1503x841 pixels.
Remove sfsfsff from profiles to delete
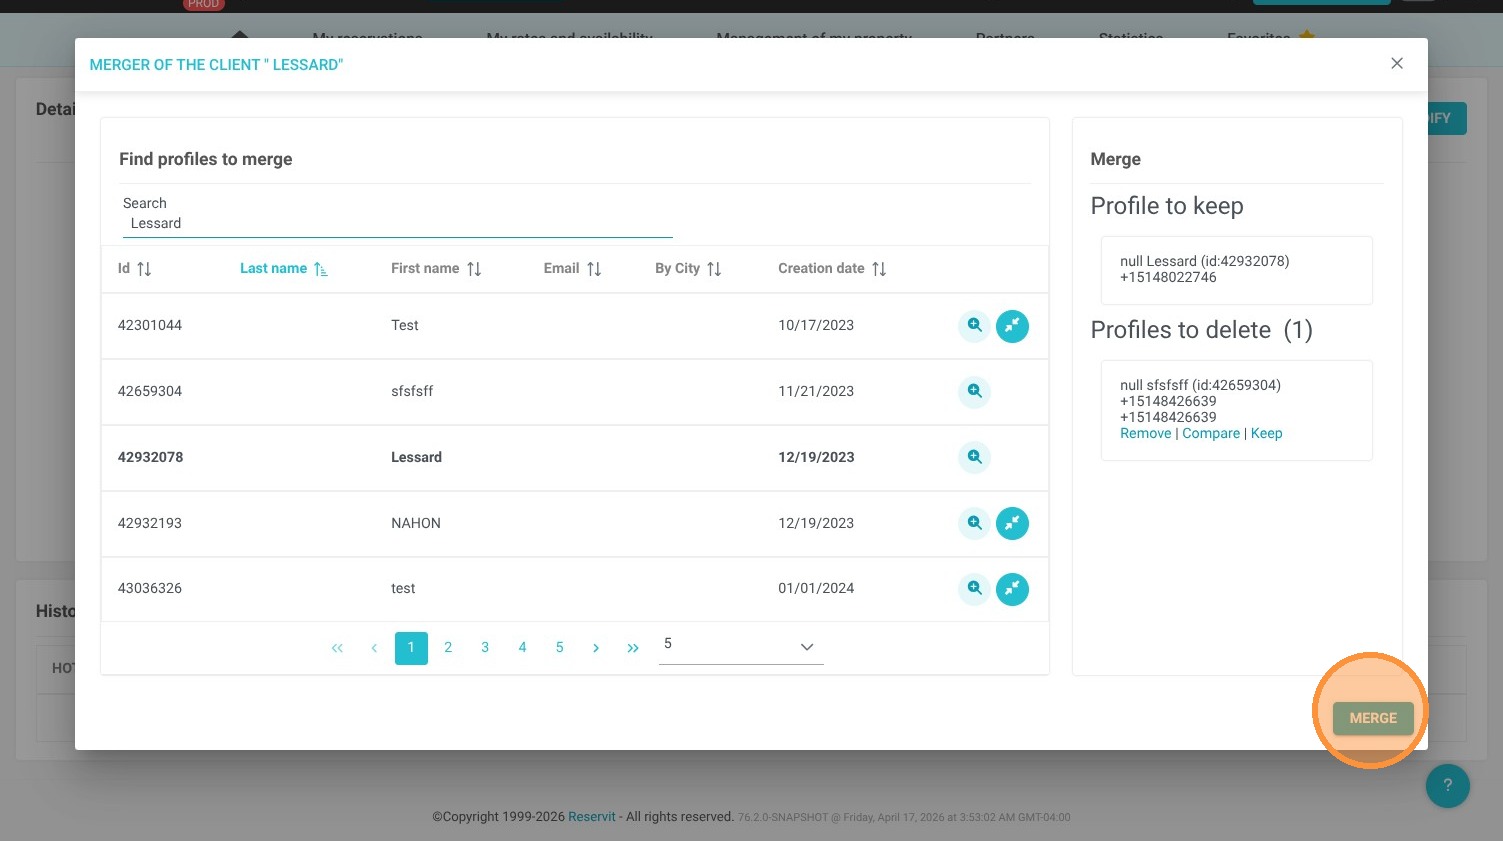tap(1145, 434)
